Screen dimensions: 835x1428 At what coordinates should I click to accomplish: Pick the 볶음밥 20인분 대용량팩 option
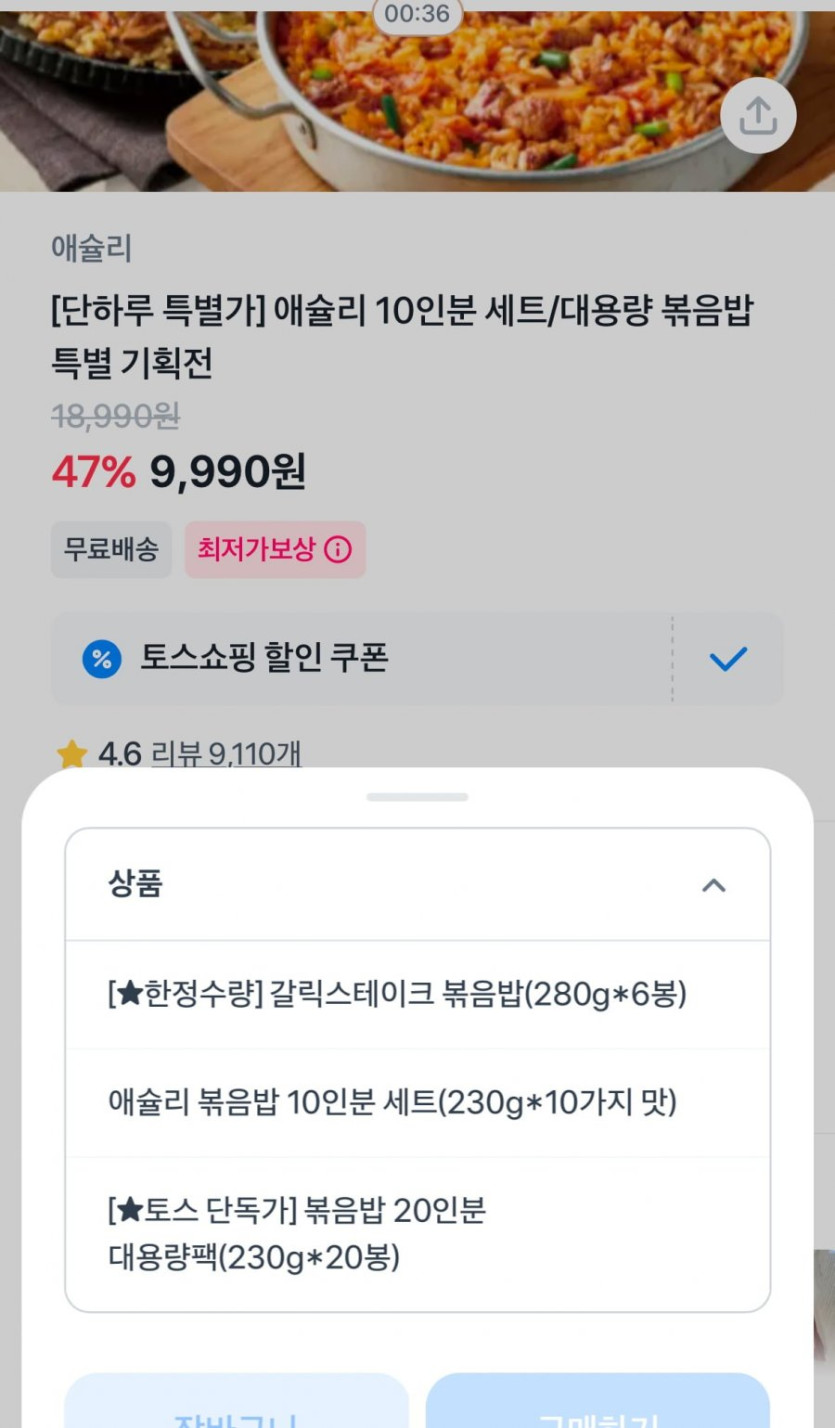[297, 1234]
